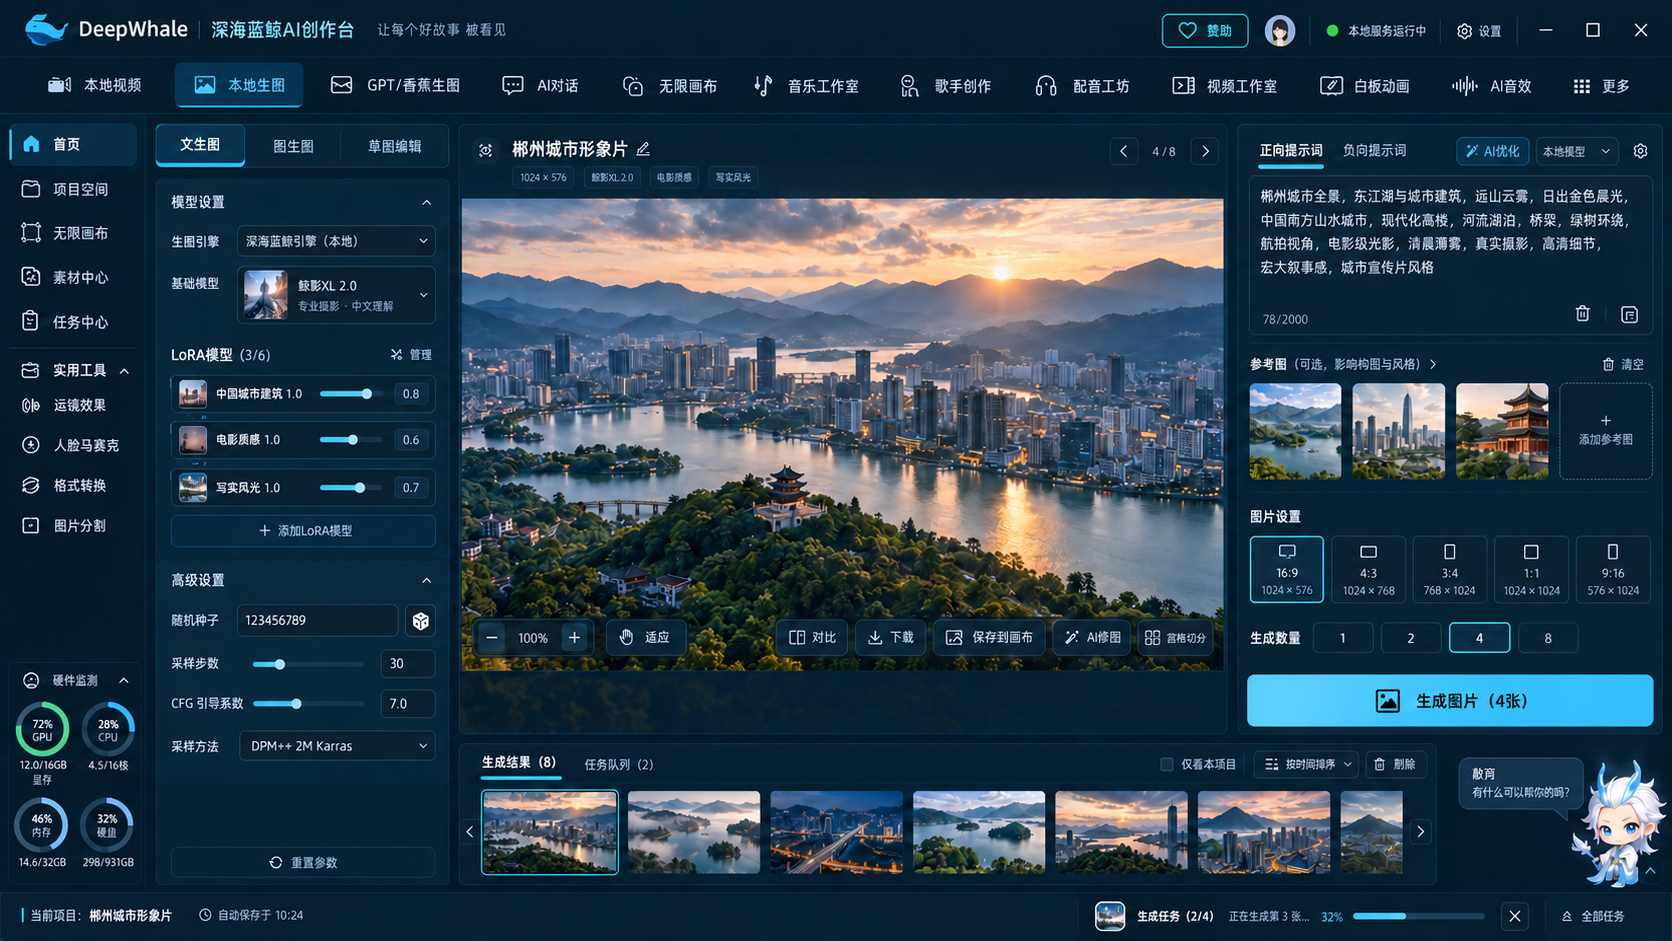Open 生图引擎 dropdown
Screen dimensions: 1672x941
coord(336,241)
